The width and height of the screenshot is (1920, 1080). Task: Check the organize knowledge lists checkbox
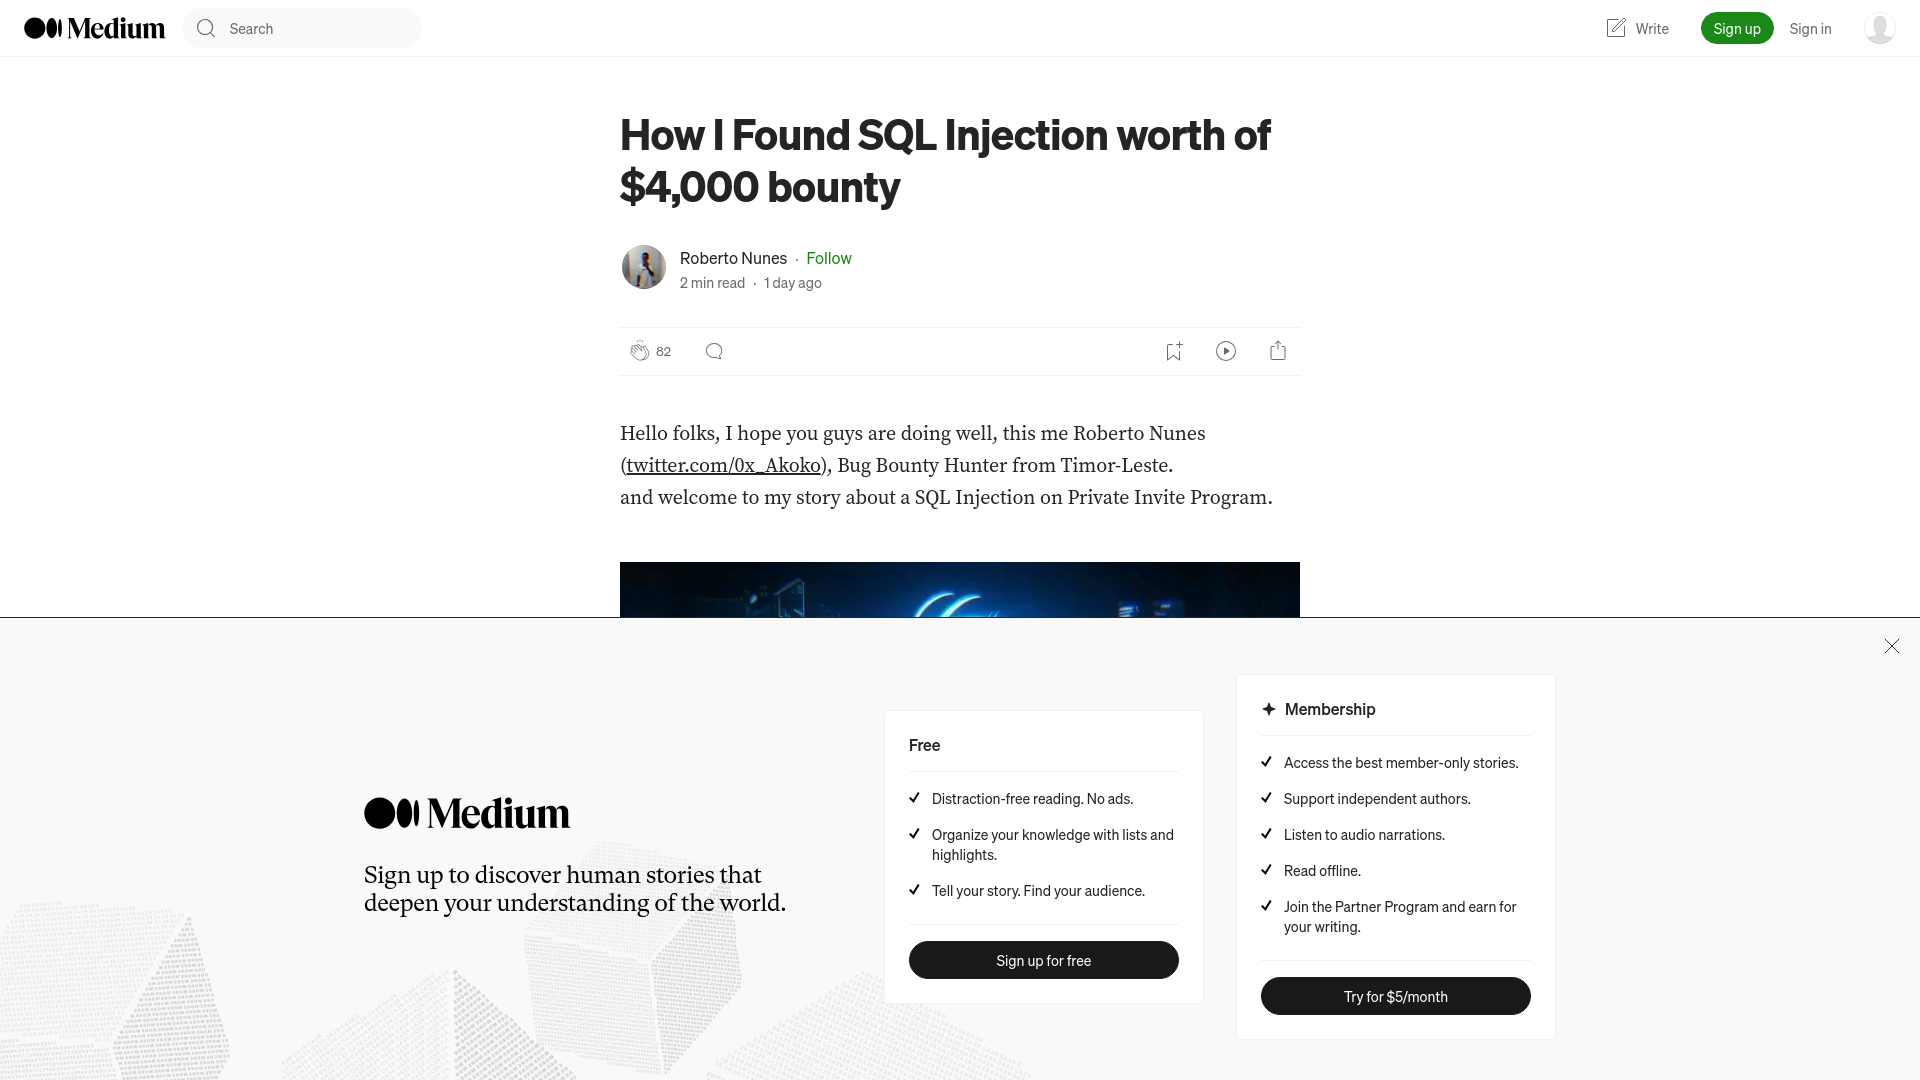pyautogui.click(x=914, y=833)
